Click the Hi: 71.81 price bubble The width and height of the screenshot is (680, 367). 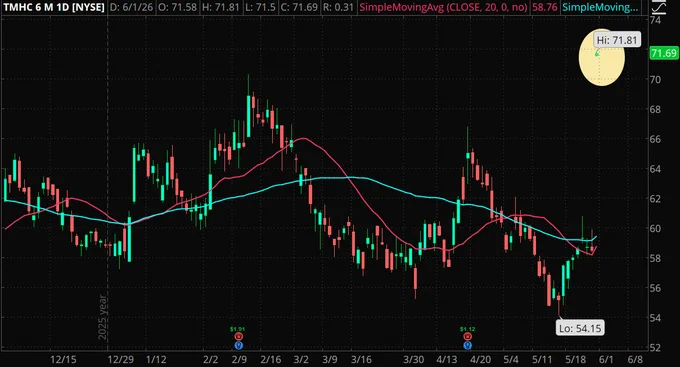[617, 40]
